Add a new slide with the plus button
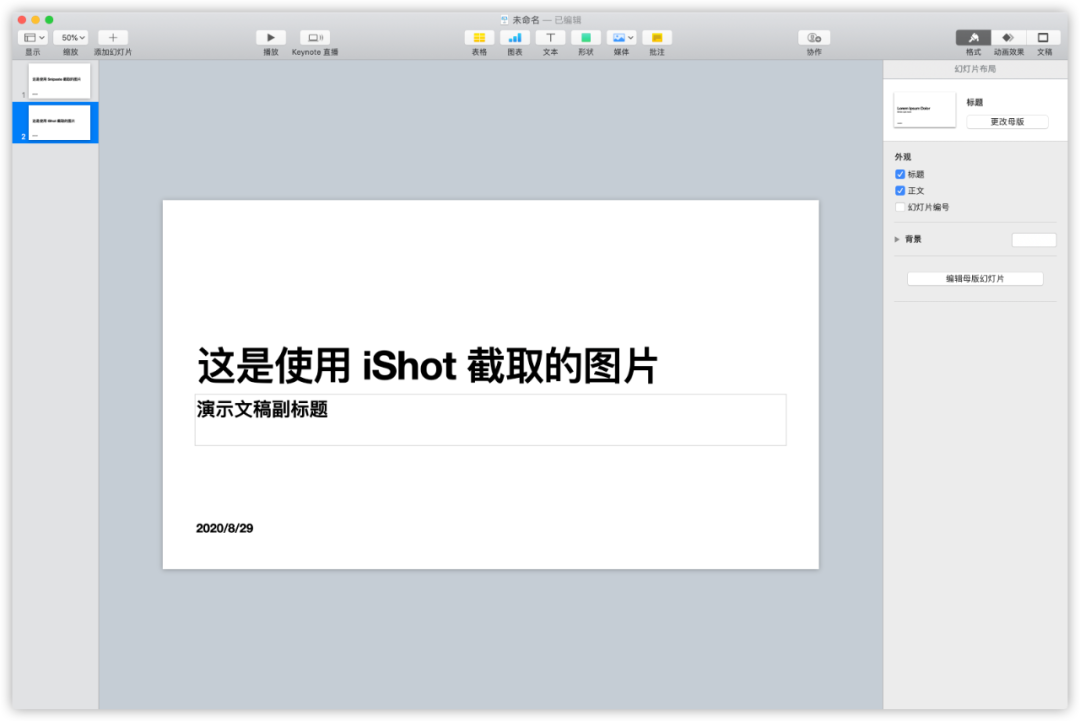Image resolution: width=1080 pixels, height=721 pixels. (x=113, y=38)
